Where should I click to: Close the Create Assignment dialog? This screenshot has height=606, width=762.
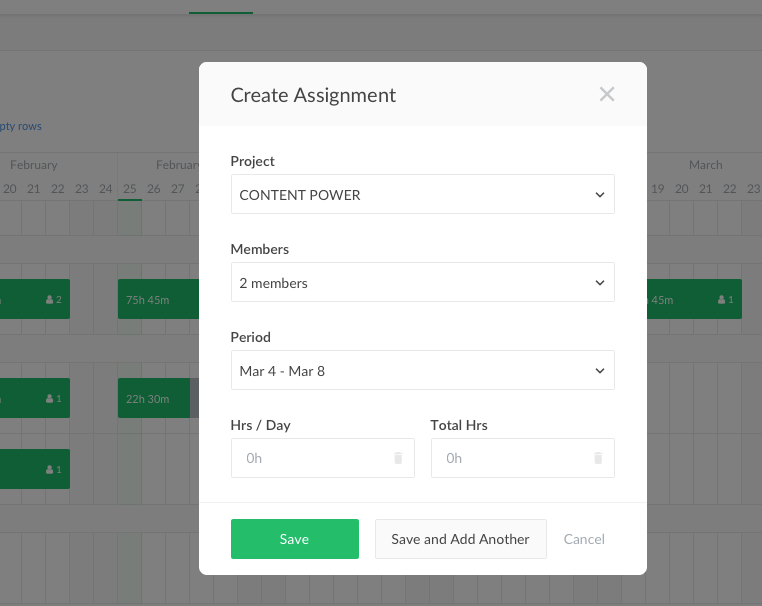(606, 95)
